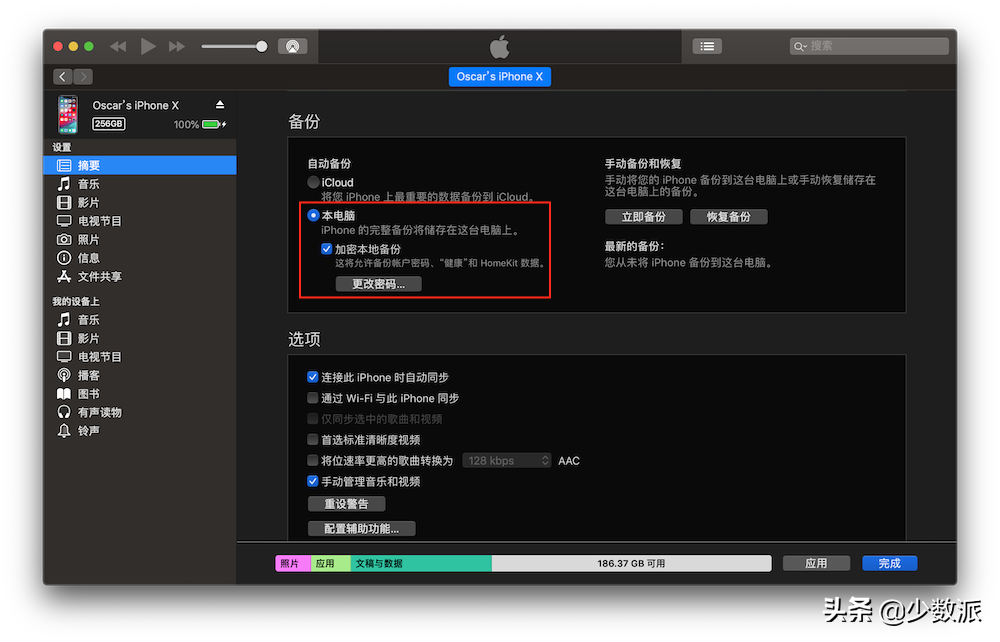The width and height of the screenshot is (1000, 642).
Task: Enable 通过 Wi-Fi 与此 iPhone 同步
Action: click(313, 398)
